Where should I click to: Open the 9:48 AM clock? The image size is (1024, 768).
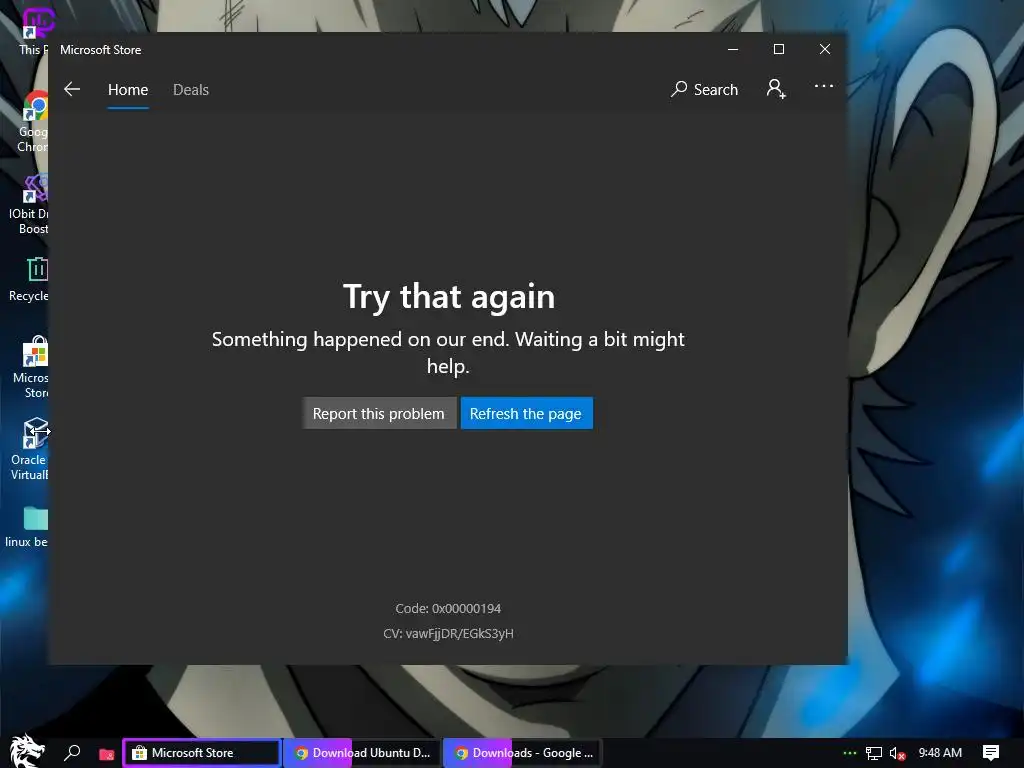(x=940, y=753)
